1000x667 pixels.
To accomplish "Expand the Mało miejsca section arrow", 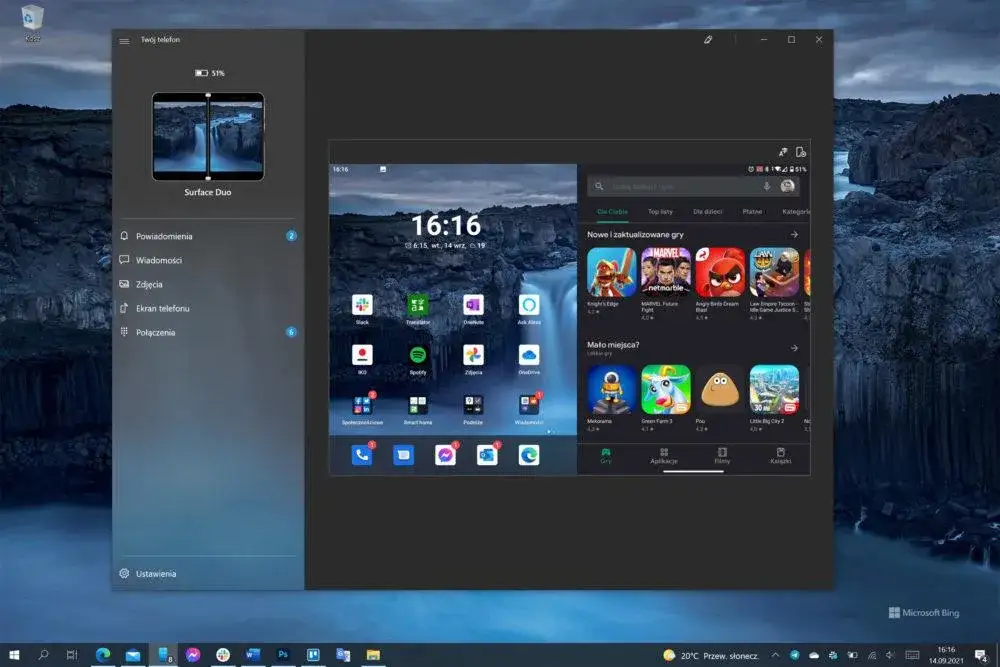I will tap(794, 348).
